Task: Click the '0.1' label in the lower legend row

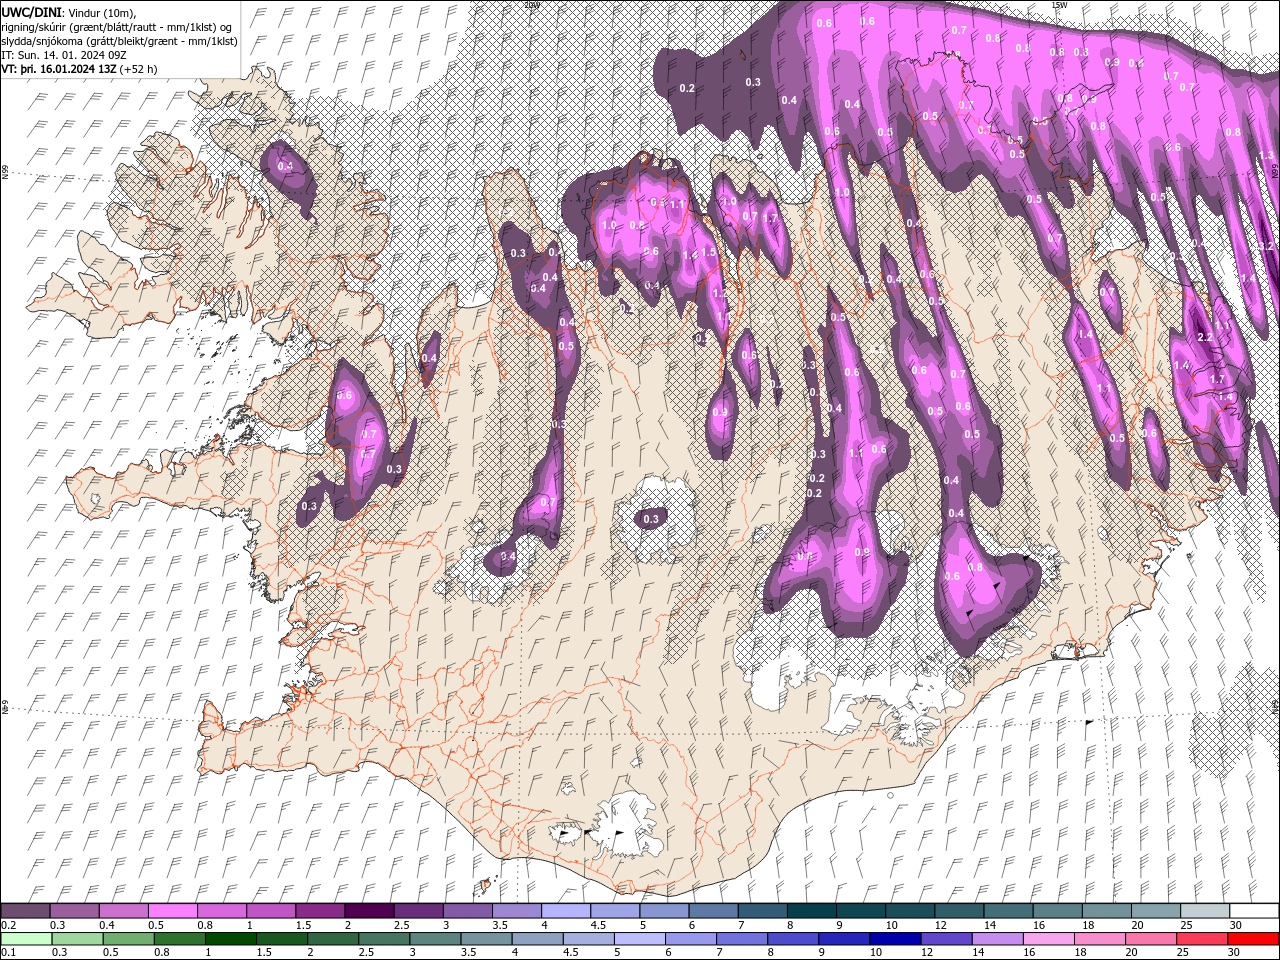Action: [8, 953]
